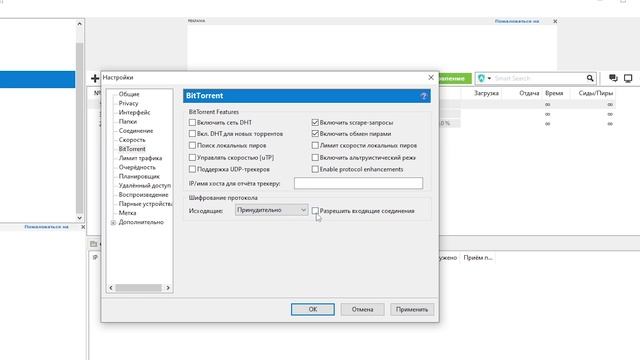
Task: Enable UDP tracker support checkbox
Action: [192, 169]
